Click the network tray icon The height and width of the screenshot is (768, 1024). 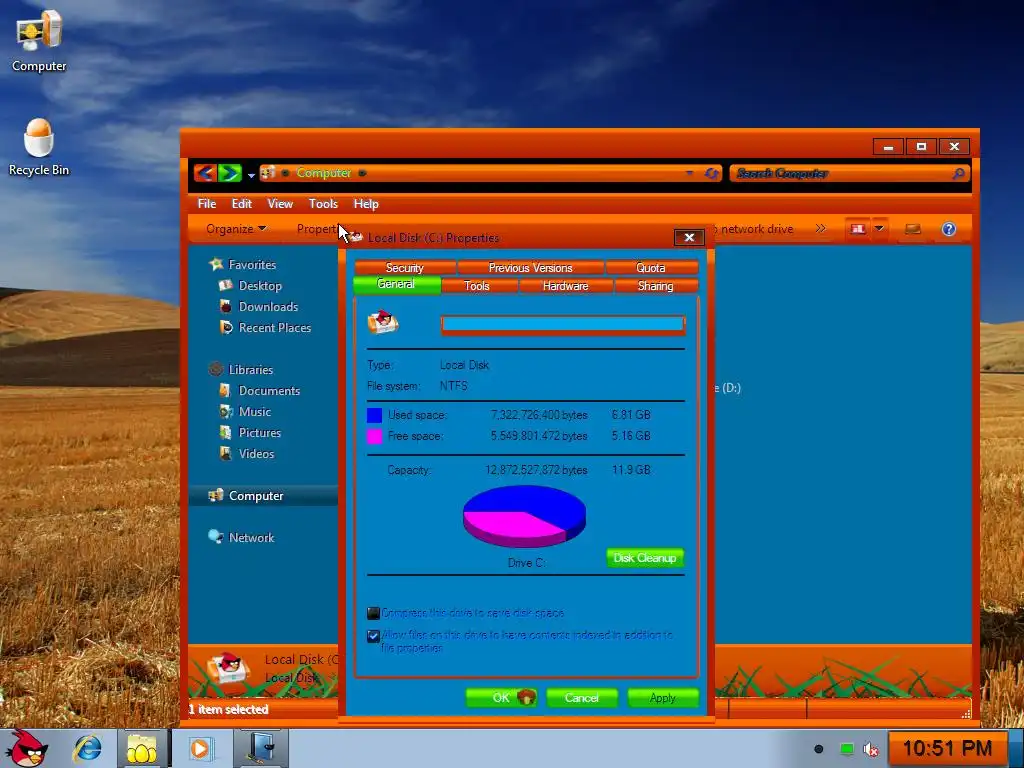click(846, 749)
